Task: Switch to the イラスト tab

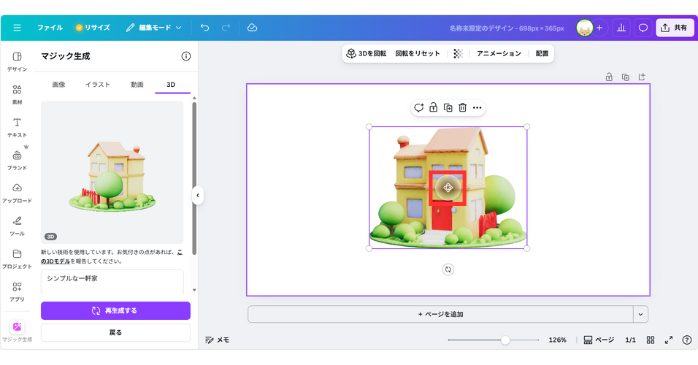Action: (x=97, y=85)
